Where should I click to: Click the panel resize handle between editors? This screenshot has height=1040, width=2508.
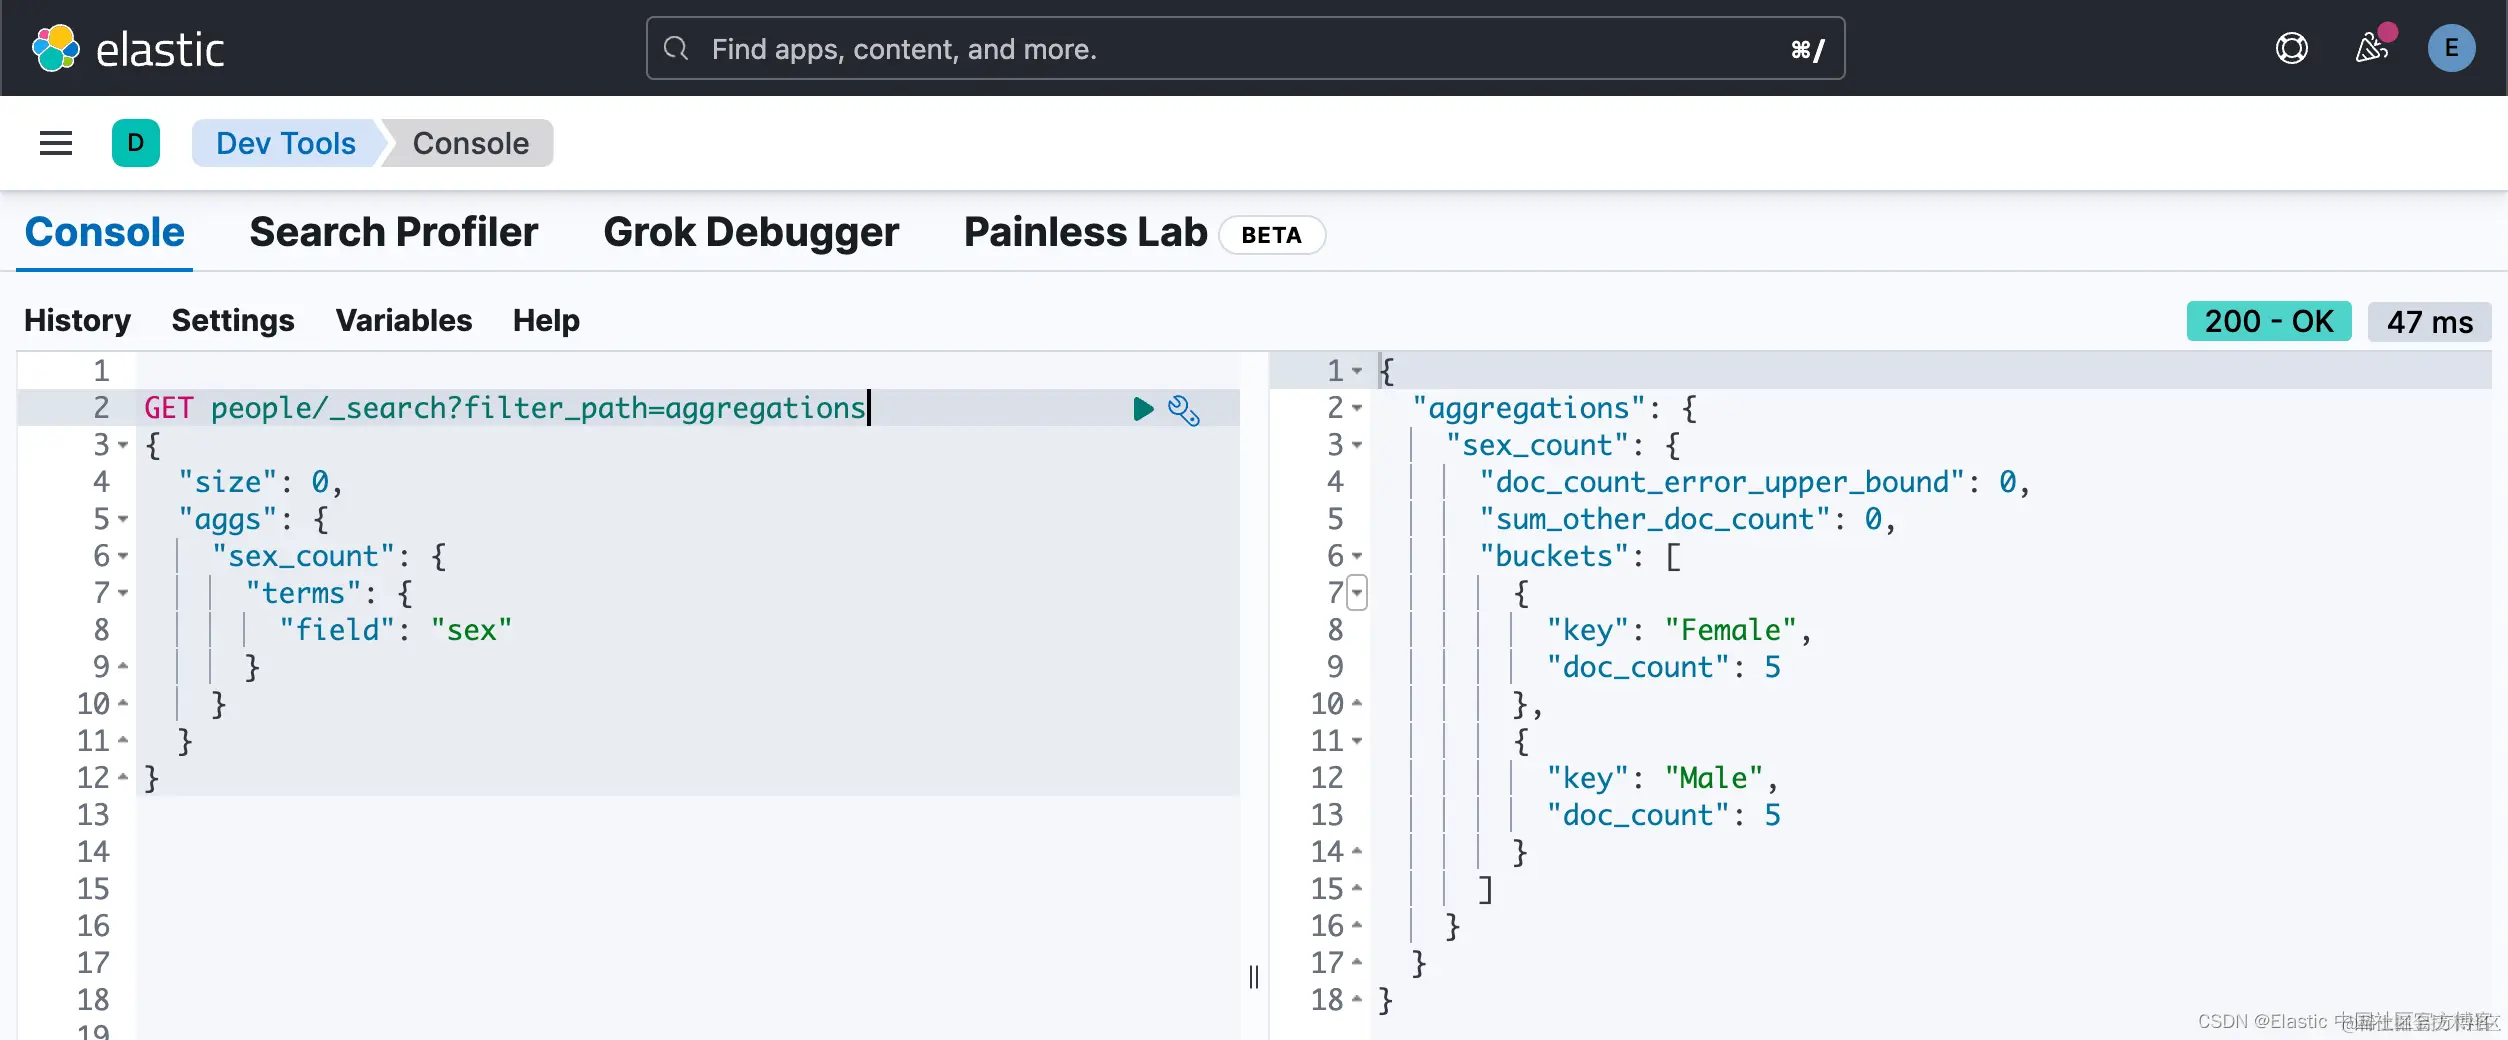click(1254, 976)
